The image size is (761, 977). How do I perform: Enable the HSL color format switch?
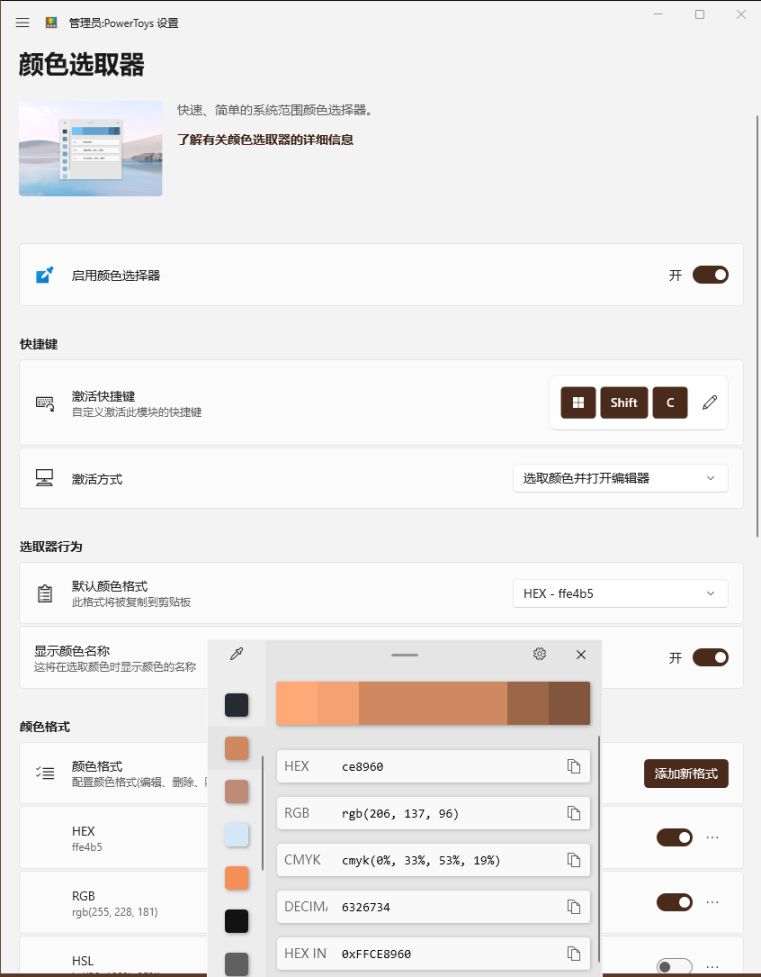(x=674, y=966)
